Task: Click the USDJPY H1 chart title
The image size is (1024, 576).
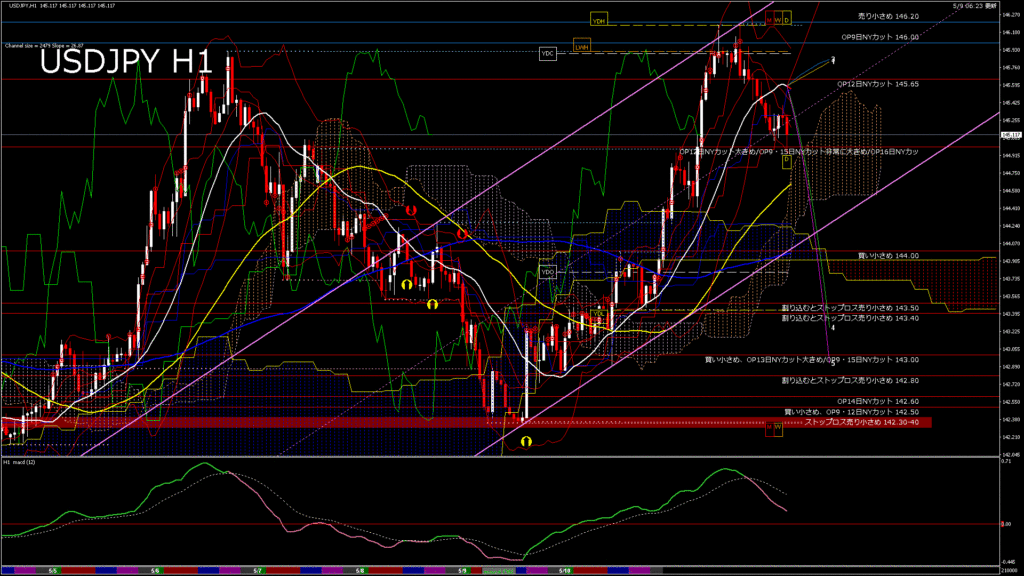Action: pyautogui.click(x=126, y=62)
